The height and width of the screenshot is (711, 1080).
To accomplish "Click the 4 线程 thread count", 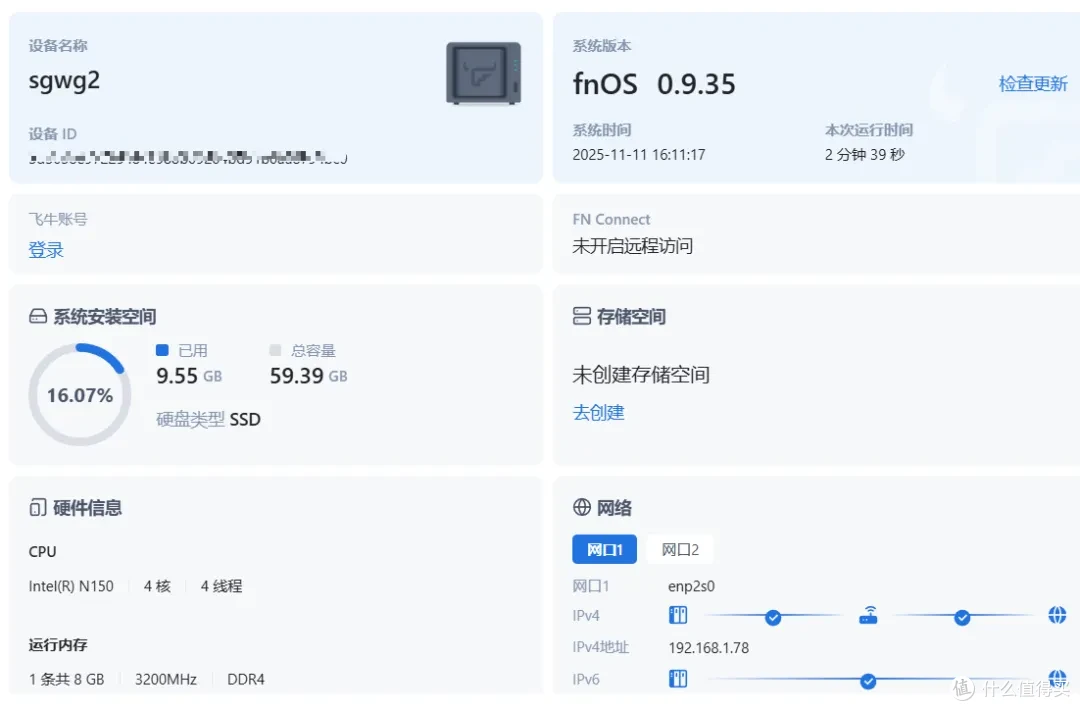I will pyautogui.click(x=221, y=586).
